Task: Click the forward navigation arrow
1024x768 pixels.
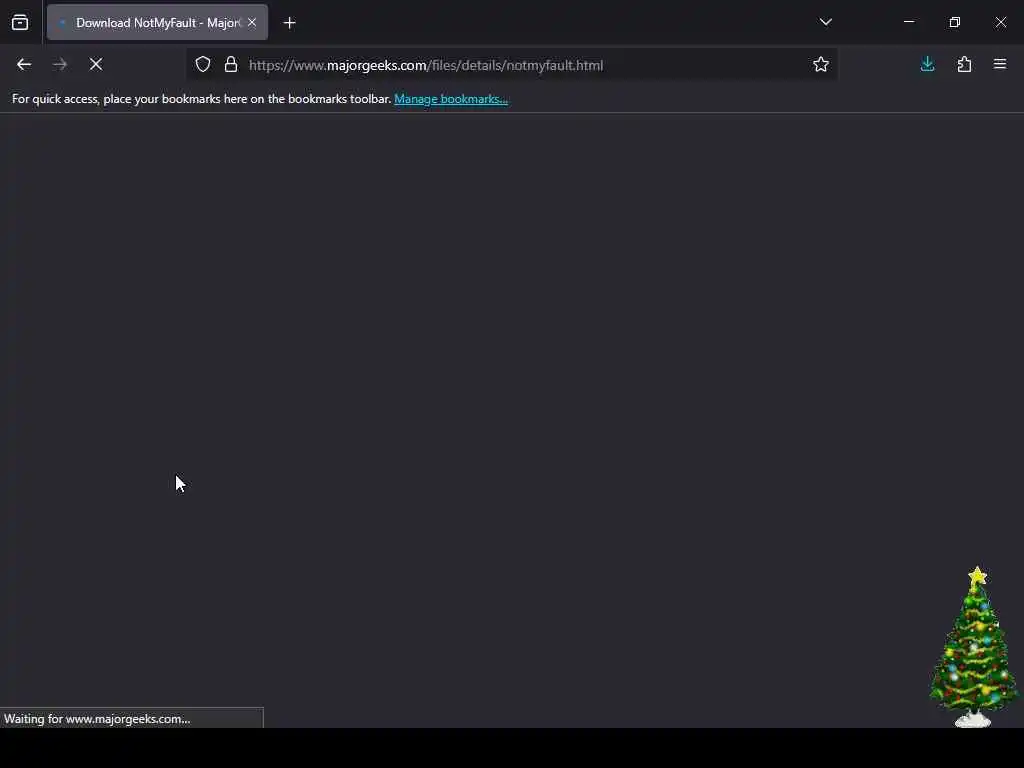Action: coord(60,65)
